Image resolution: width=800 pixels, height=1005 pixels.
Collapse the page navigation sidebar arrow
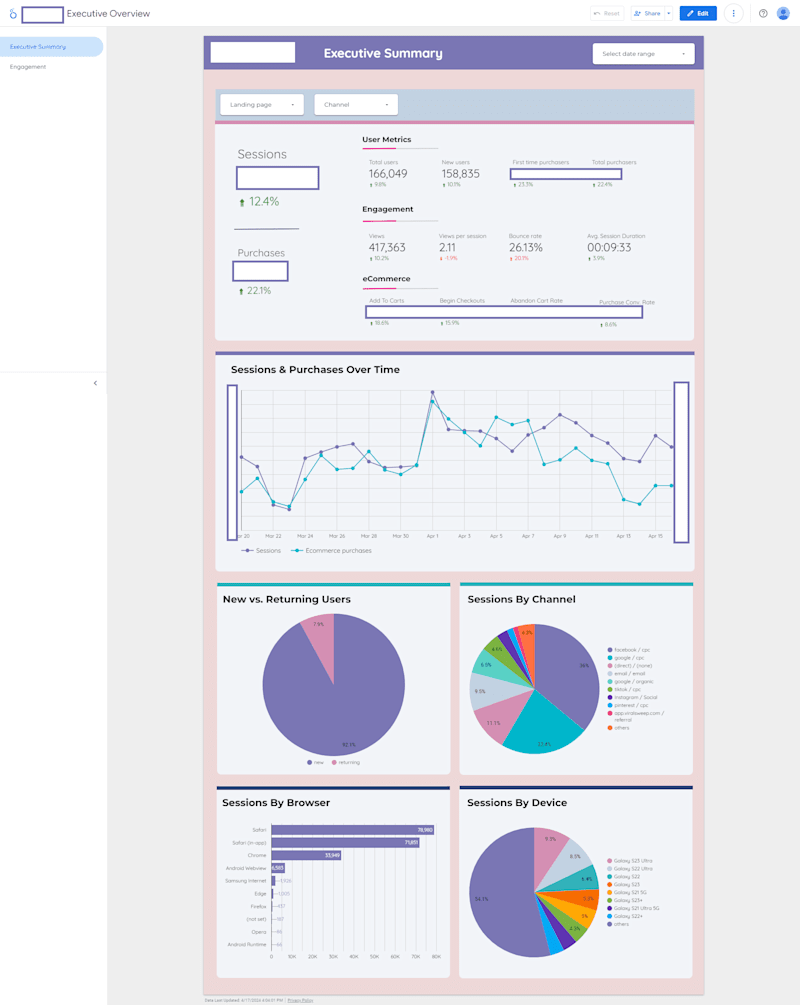click(96, 383)
